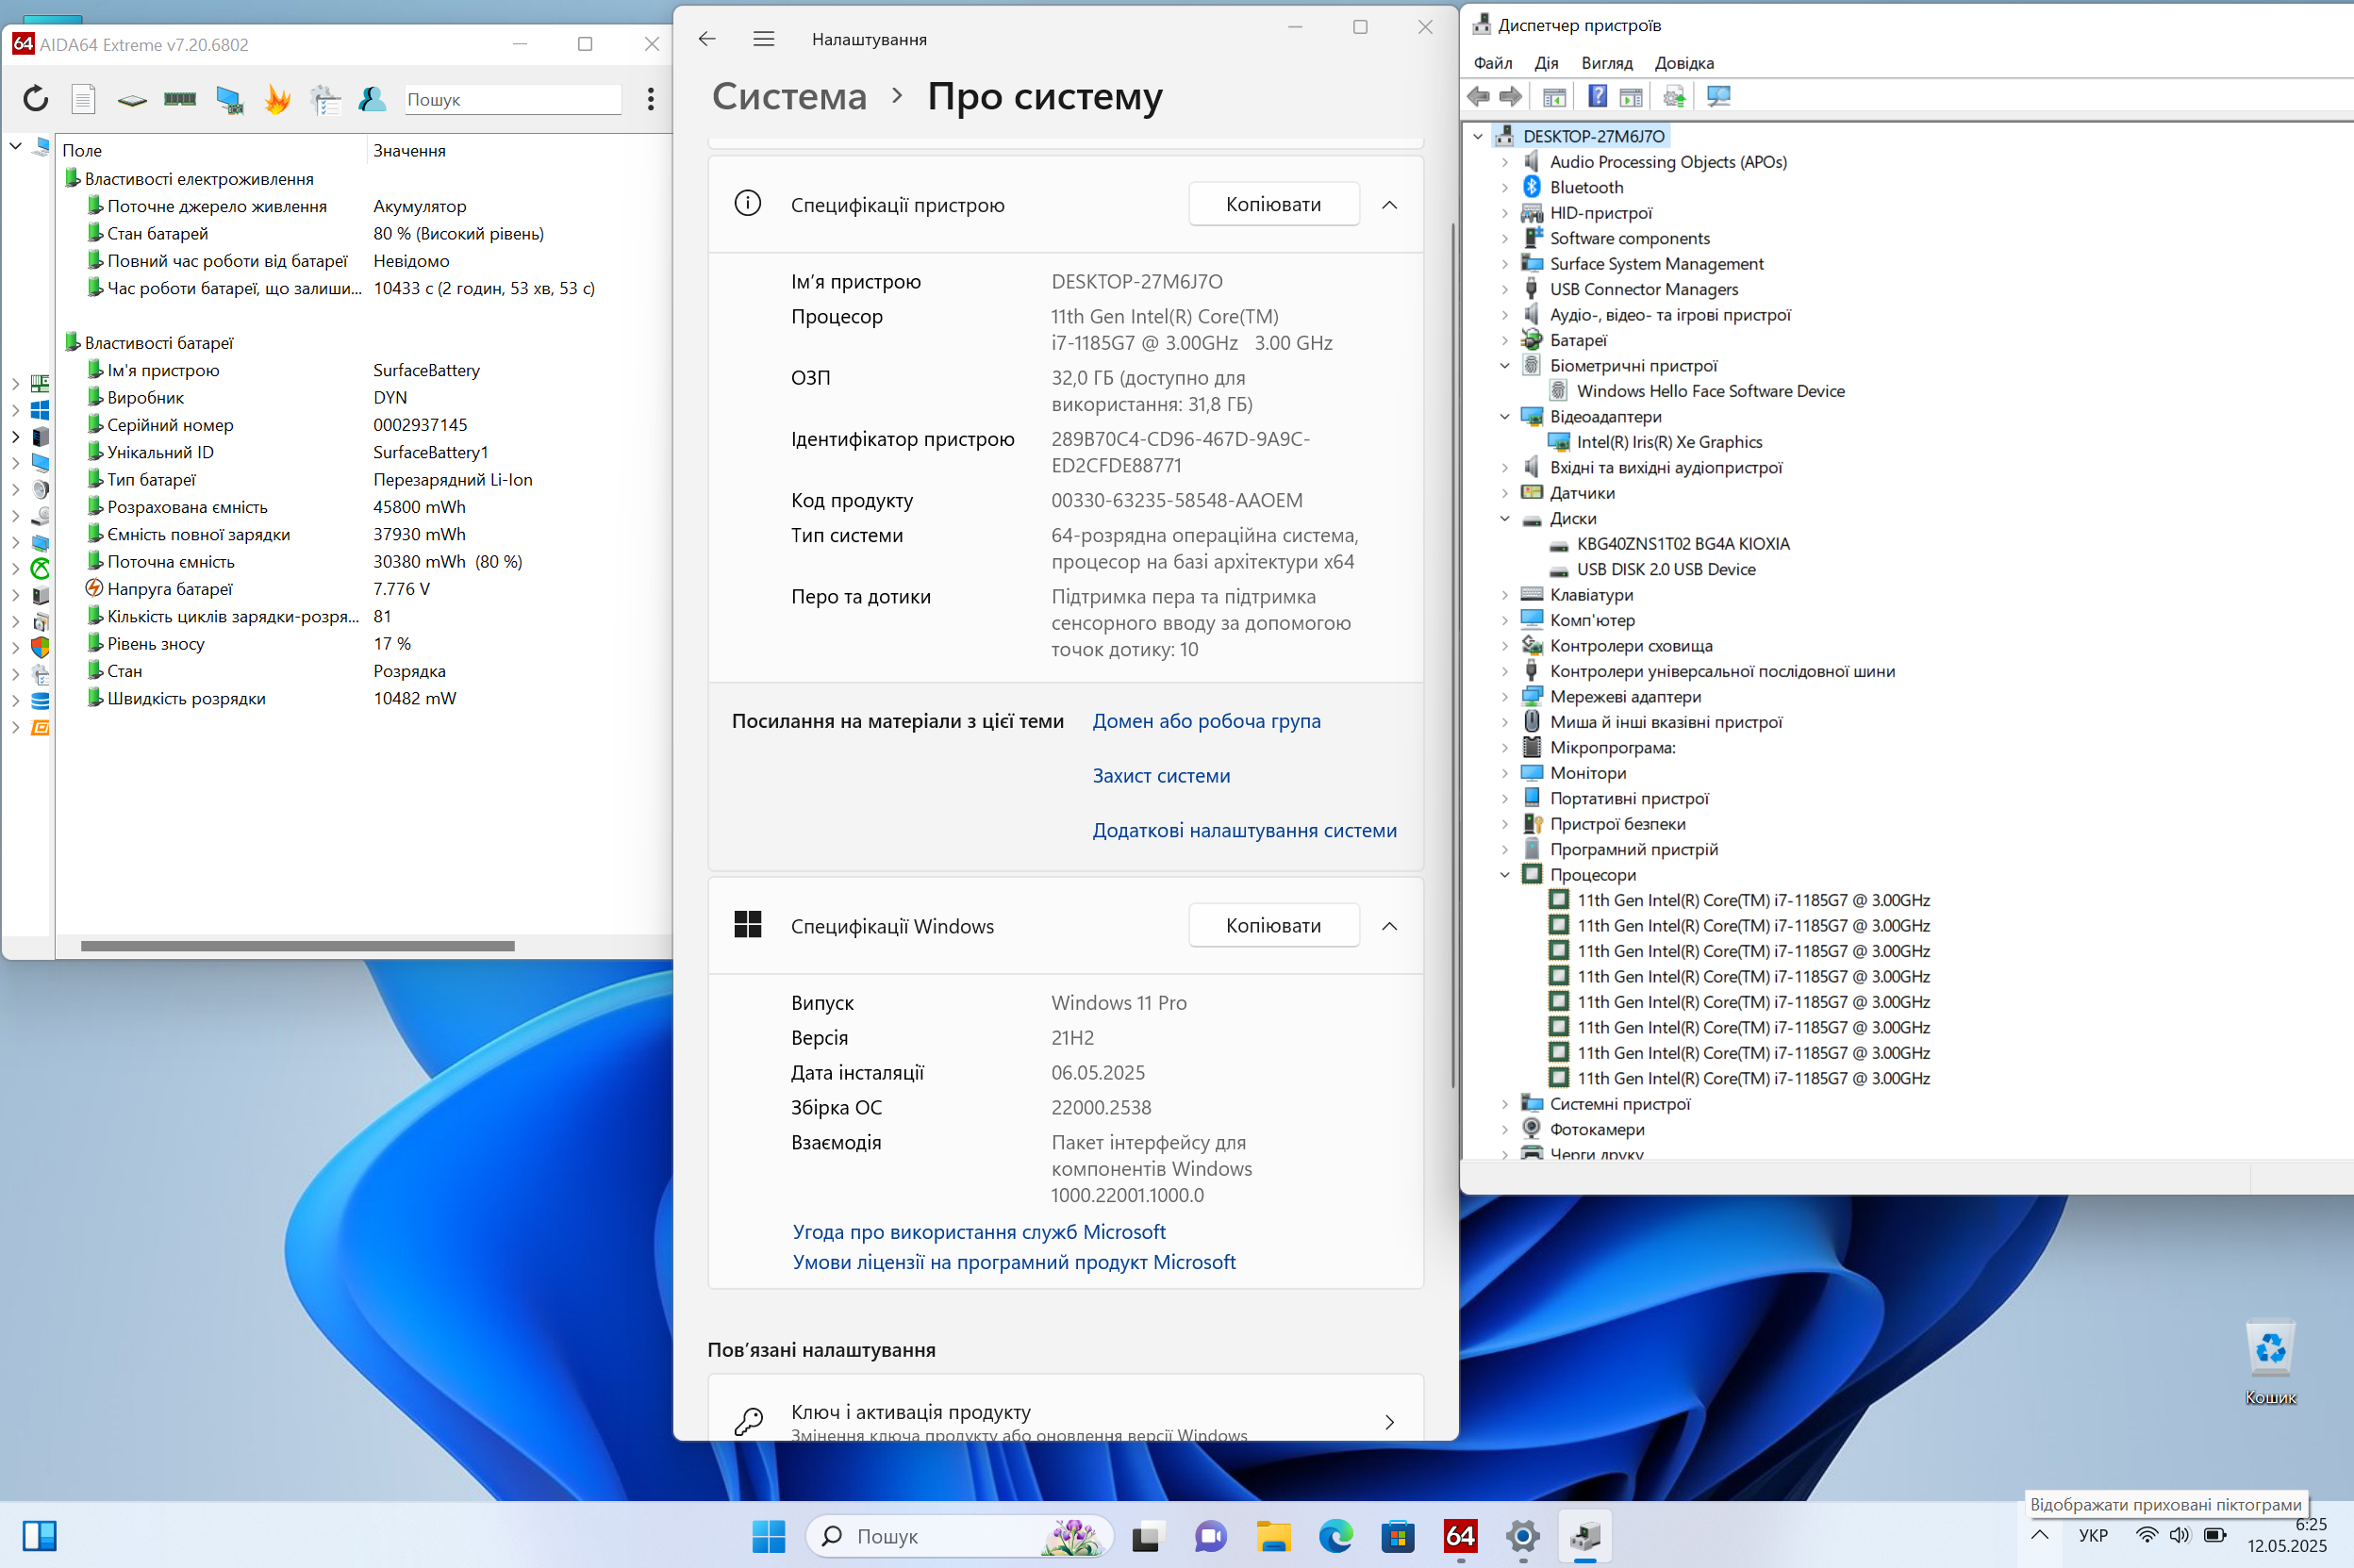Click the taskbar clock showing 6:25
The height and width of the screenshot is (1568, 2354).
(x=2287, y=1535)
